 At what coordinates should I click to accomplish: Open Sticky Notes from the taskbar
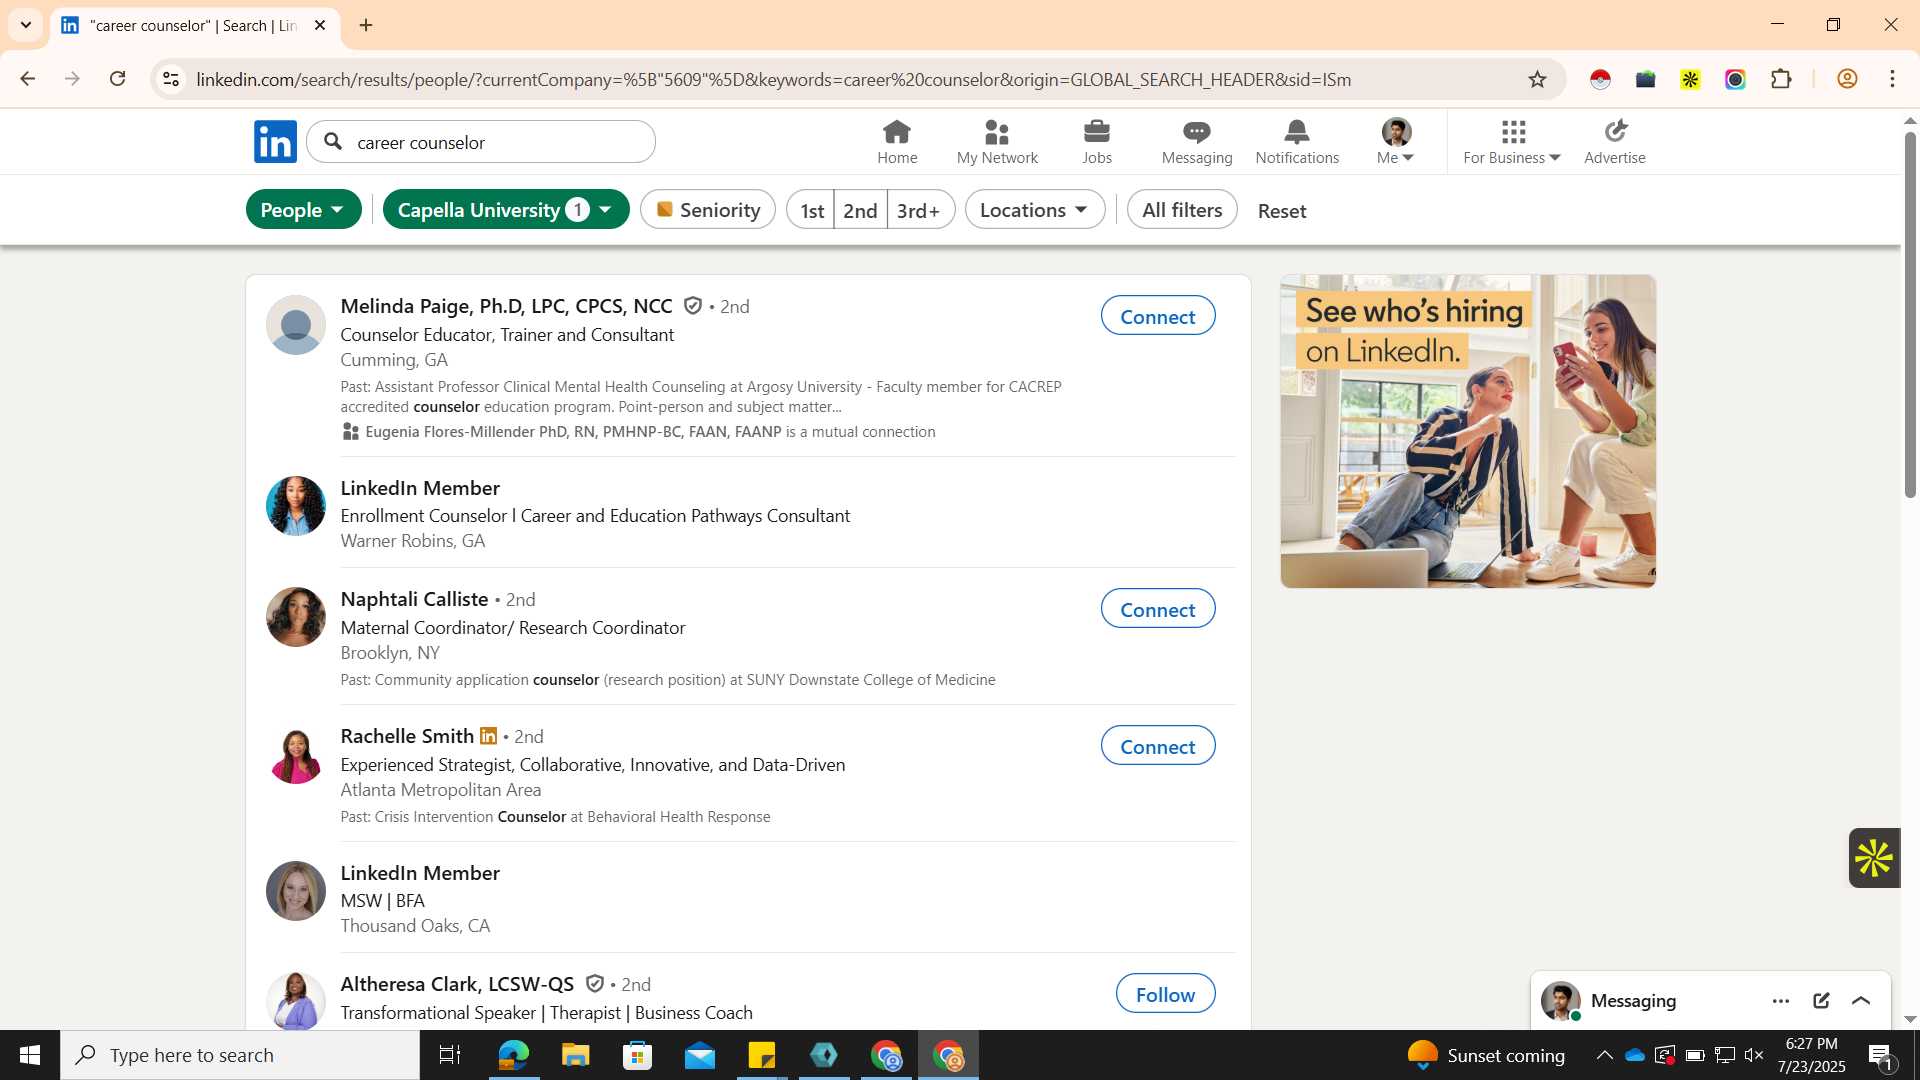pyautogui.click(x=761, y=1055)
